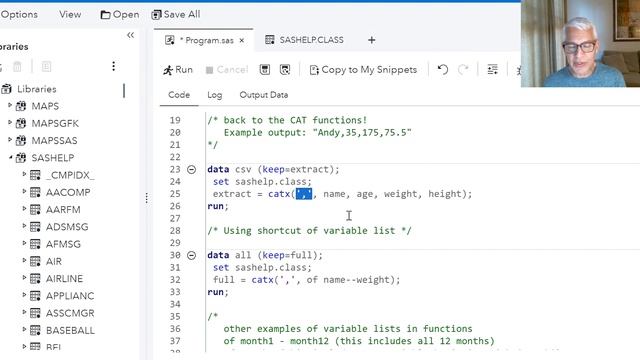This screenshot has width=640, height=360.
Task: Expand the BASEBALL table node
Action: pos(24,329)
